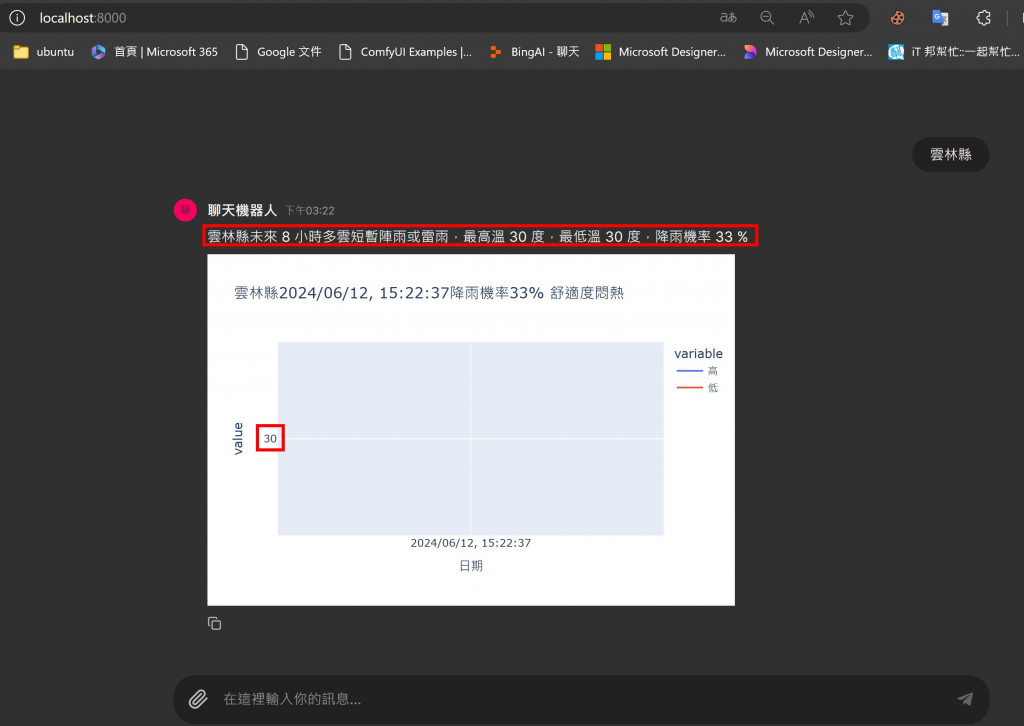This screenshot has height=726, width=1024.
Task: Click the variable legend title
Action: (698, 353)
